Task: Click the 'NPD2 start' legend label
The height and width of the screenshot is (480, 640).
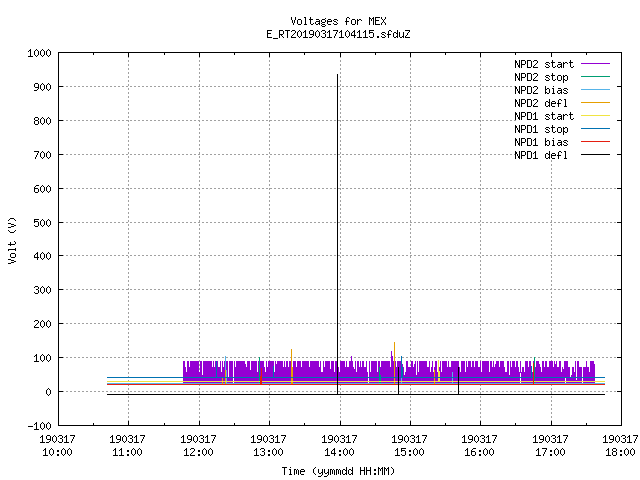Action: pyautogui.click(x=544, y=64)
